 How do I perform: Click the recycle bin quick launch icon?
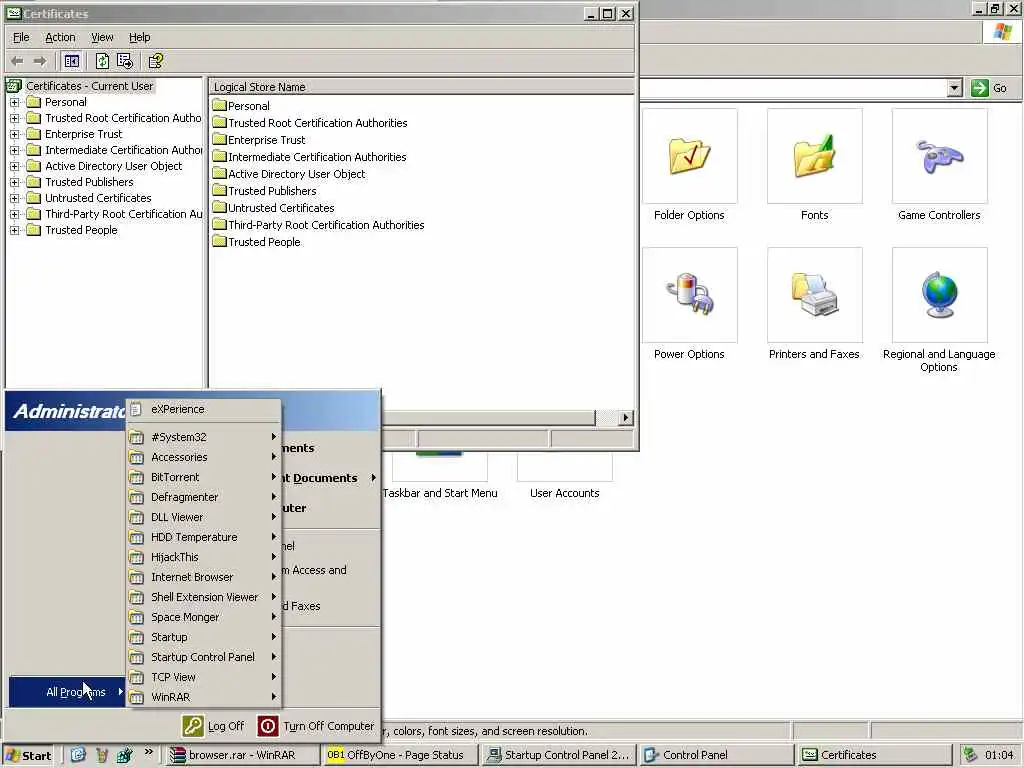[x=101, y=755]
